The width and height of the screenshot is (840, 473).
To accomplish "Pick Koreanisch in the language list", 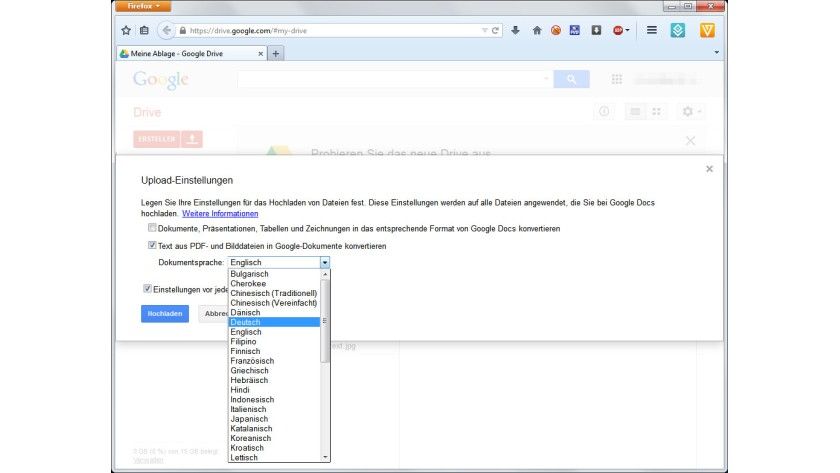I will point(275,438).
